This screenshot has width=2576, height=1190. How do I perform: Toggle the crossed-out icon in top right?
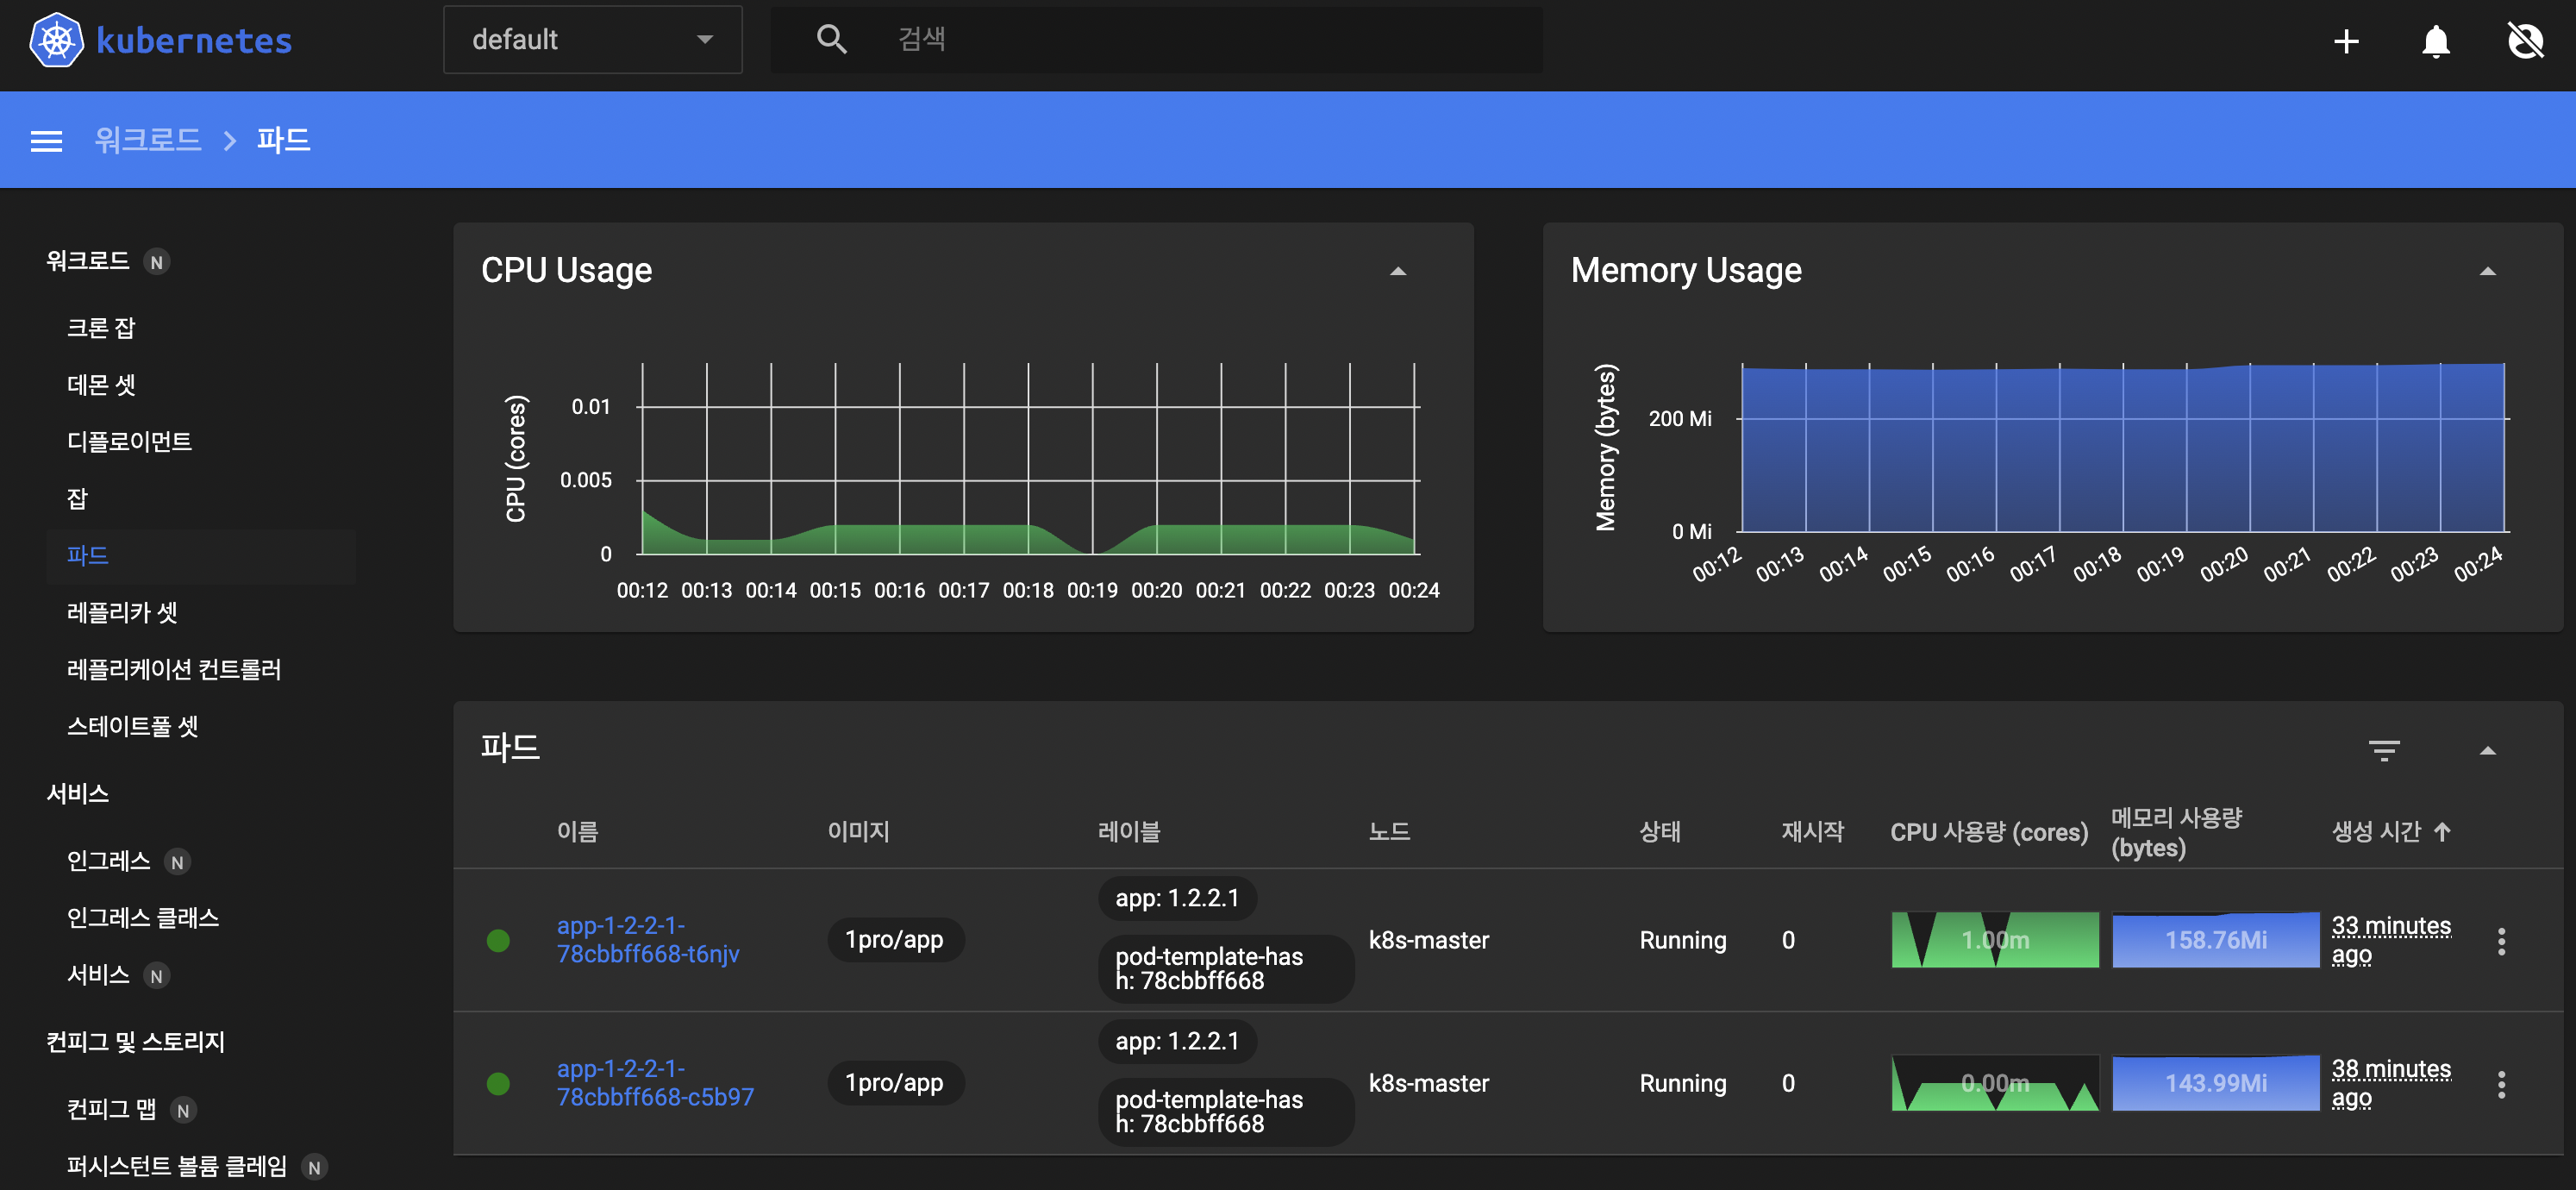click(x=2525, y=41)
